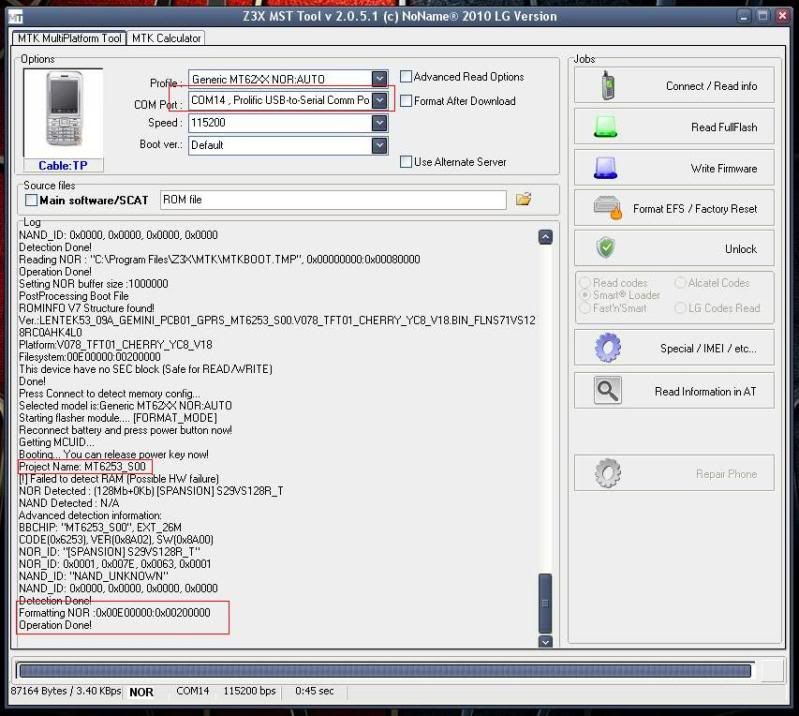Screen dimensions: 799x716
Task: Click the magnifier Read Information in AT icon
Action: tap(607, 391)
